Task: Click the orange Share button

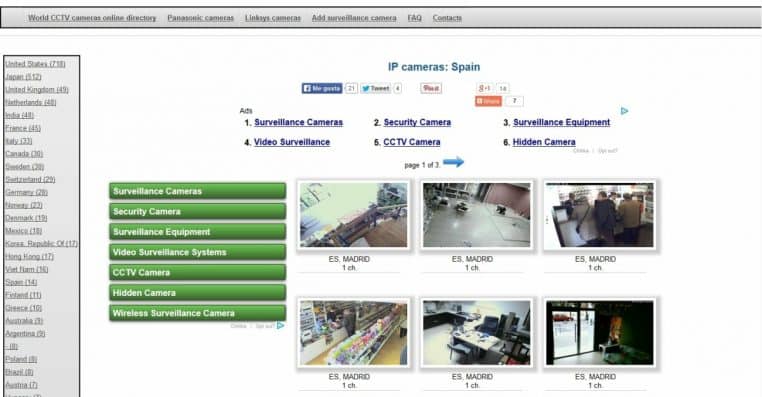Action: coord(488,101)
